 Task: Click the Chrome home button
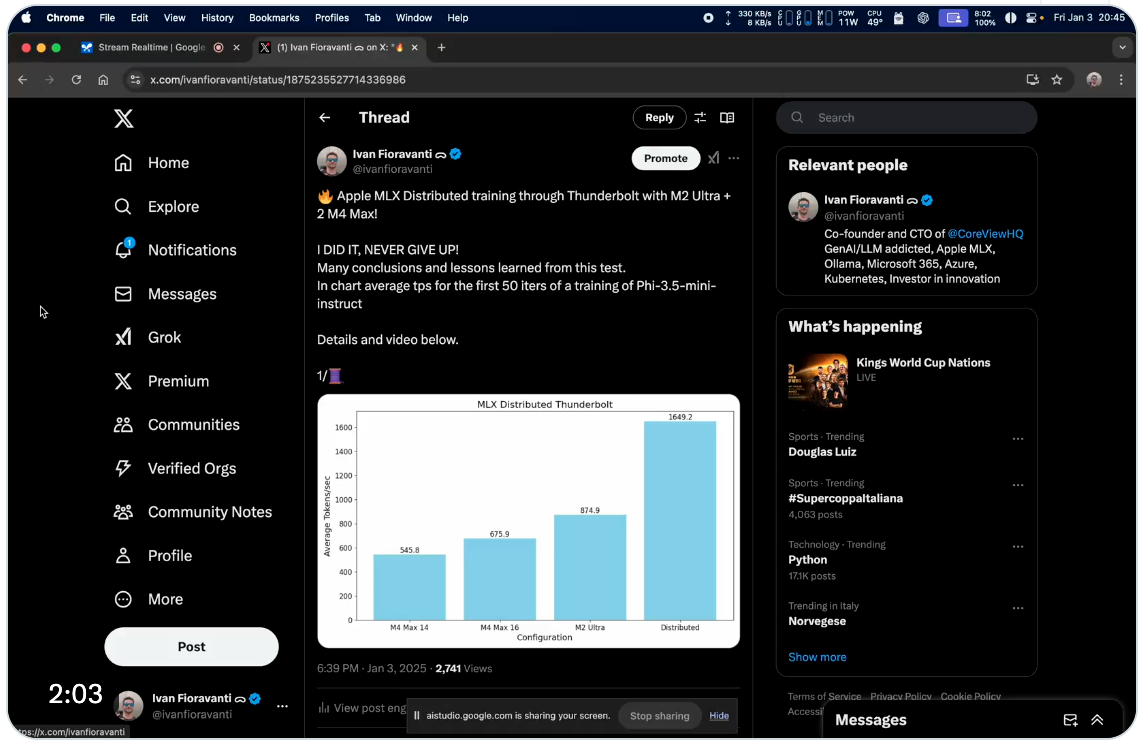click(x=103, y=80)
